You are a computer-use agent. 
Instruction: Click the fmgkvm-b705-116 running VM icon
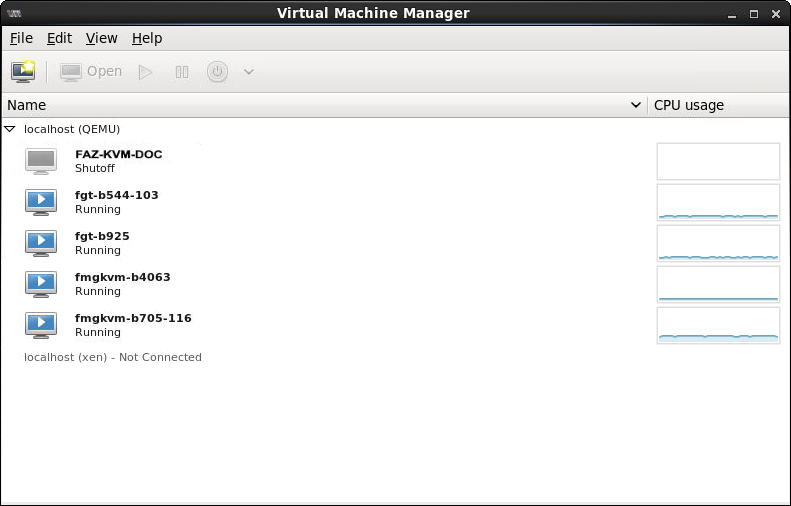pos(41,325)
